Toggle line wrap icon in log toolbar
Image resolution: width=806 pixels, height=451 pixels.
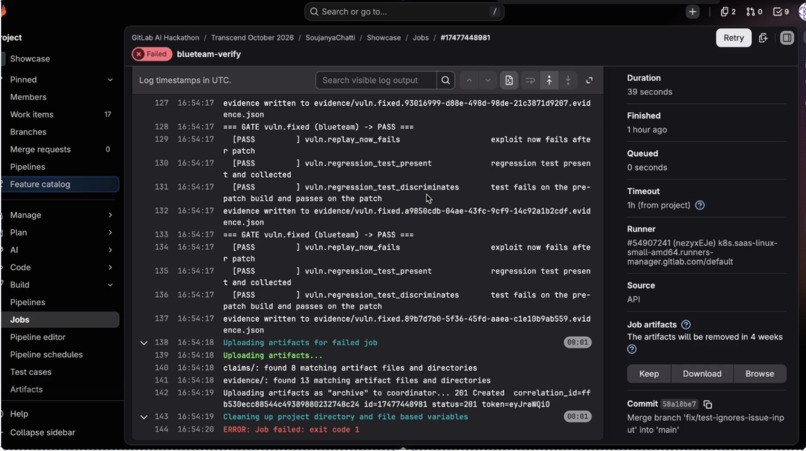click(x=530, y=80)
